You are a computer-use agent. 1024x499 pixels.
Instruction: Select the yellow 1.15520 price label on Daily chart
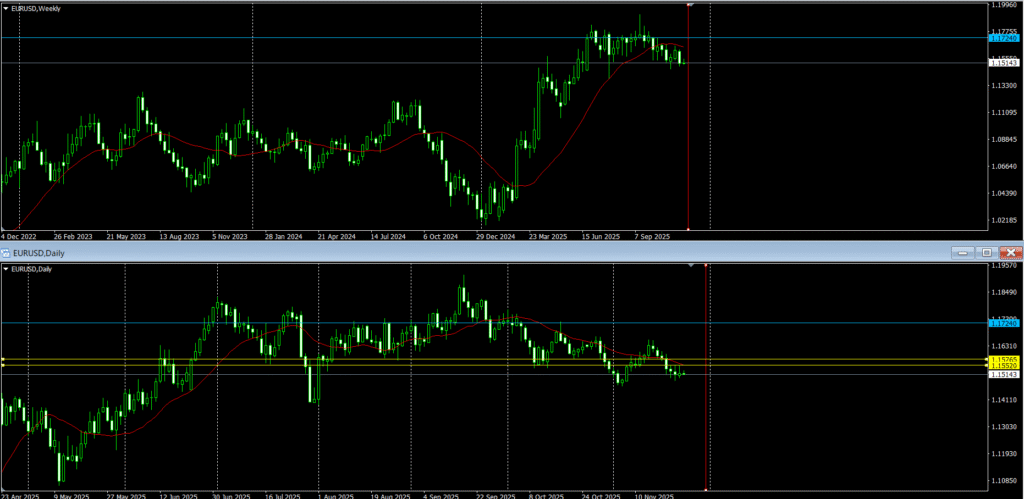[x=1003, y=366]
